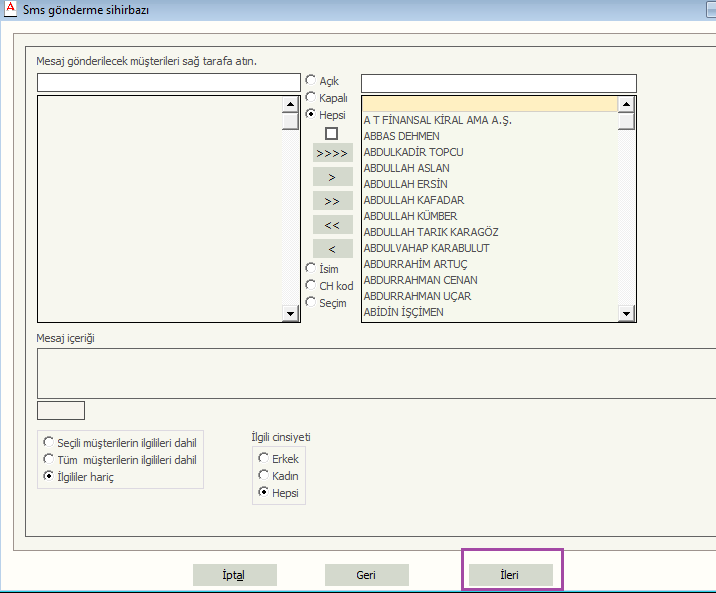Pick ABDURRAHMAN CENAN from the list
This screenshot has height=593, width=716.
tap(420, 280)
